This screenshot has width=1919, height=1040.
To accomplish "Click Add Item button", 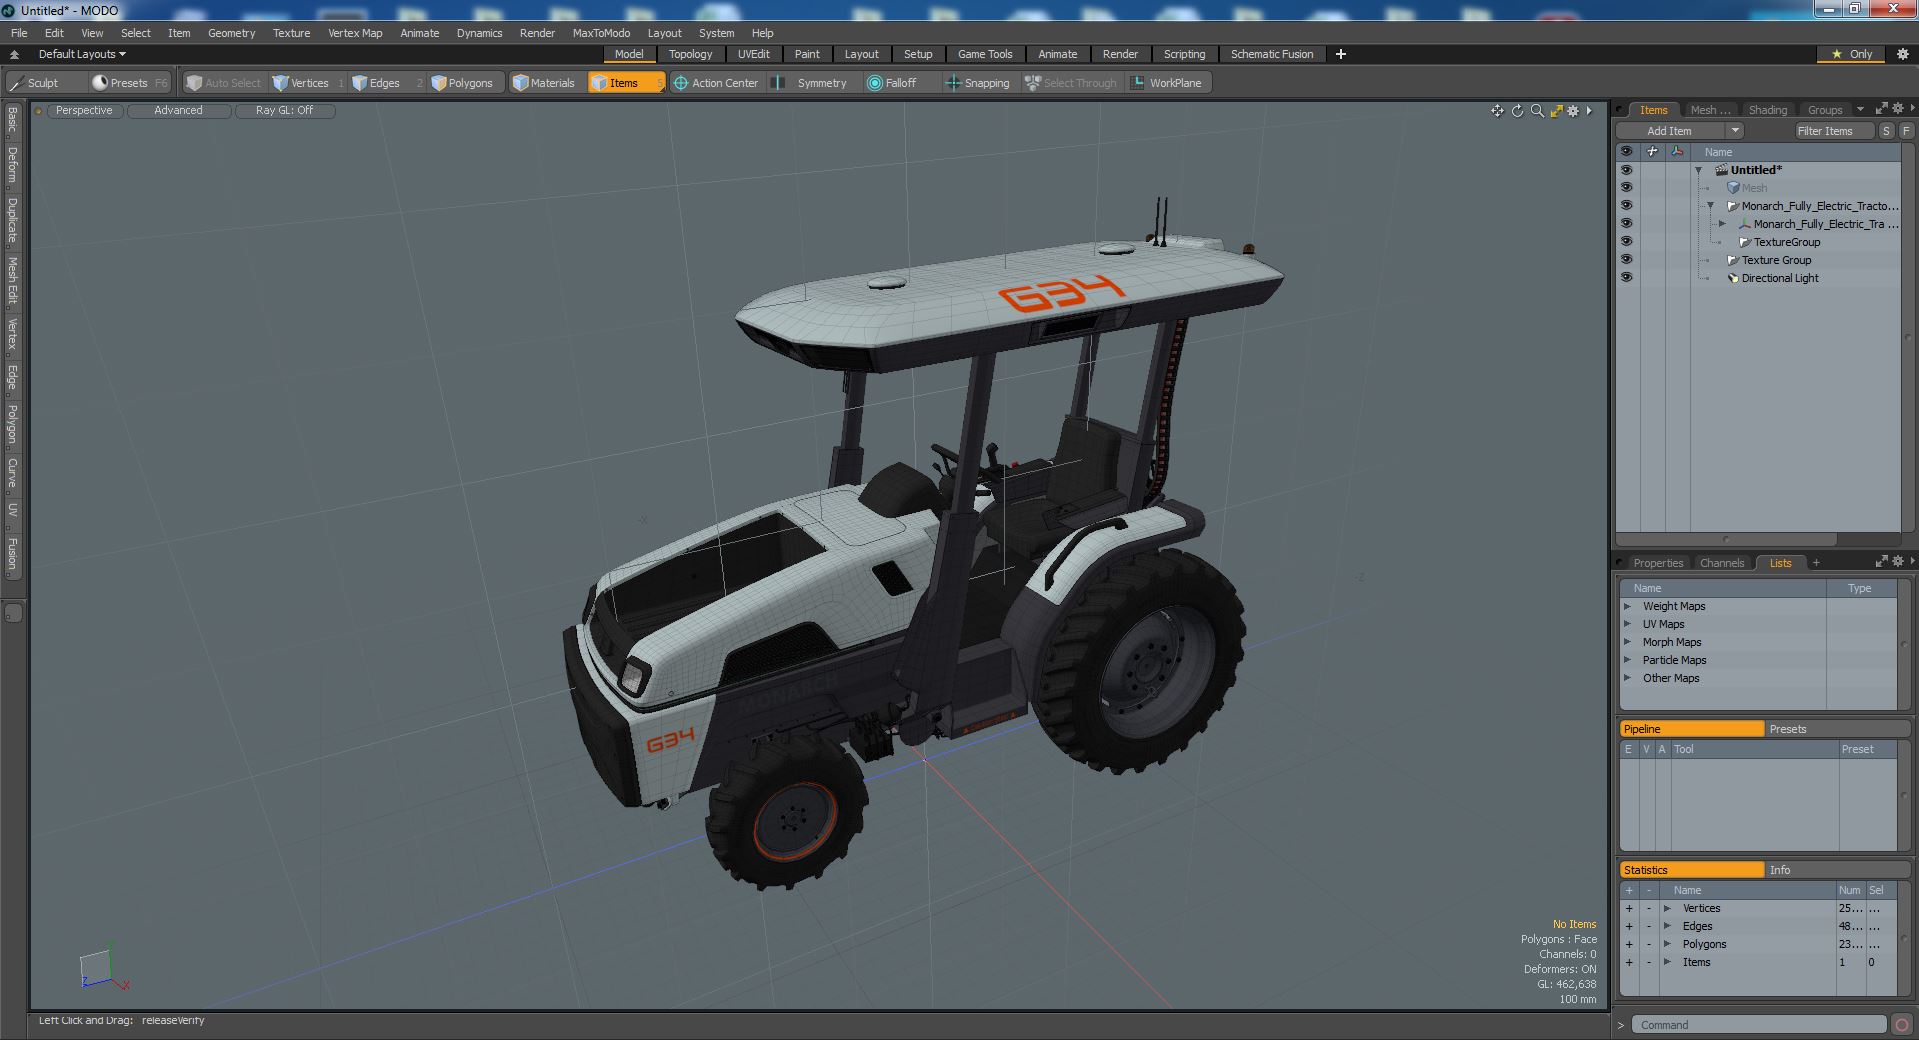I will [x=1669, y=131].
